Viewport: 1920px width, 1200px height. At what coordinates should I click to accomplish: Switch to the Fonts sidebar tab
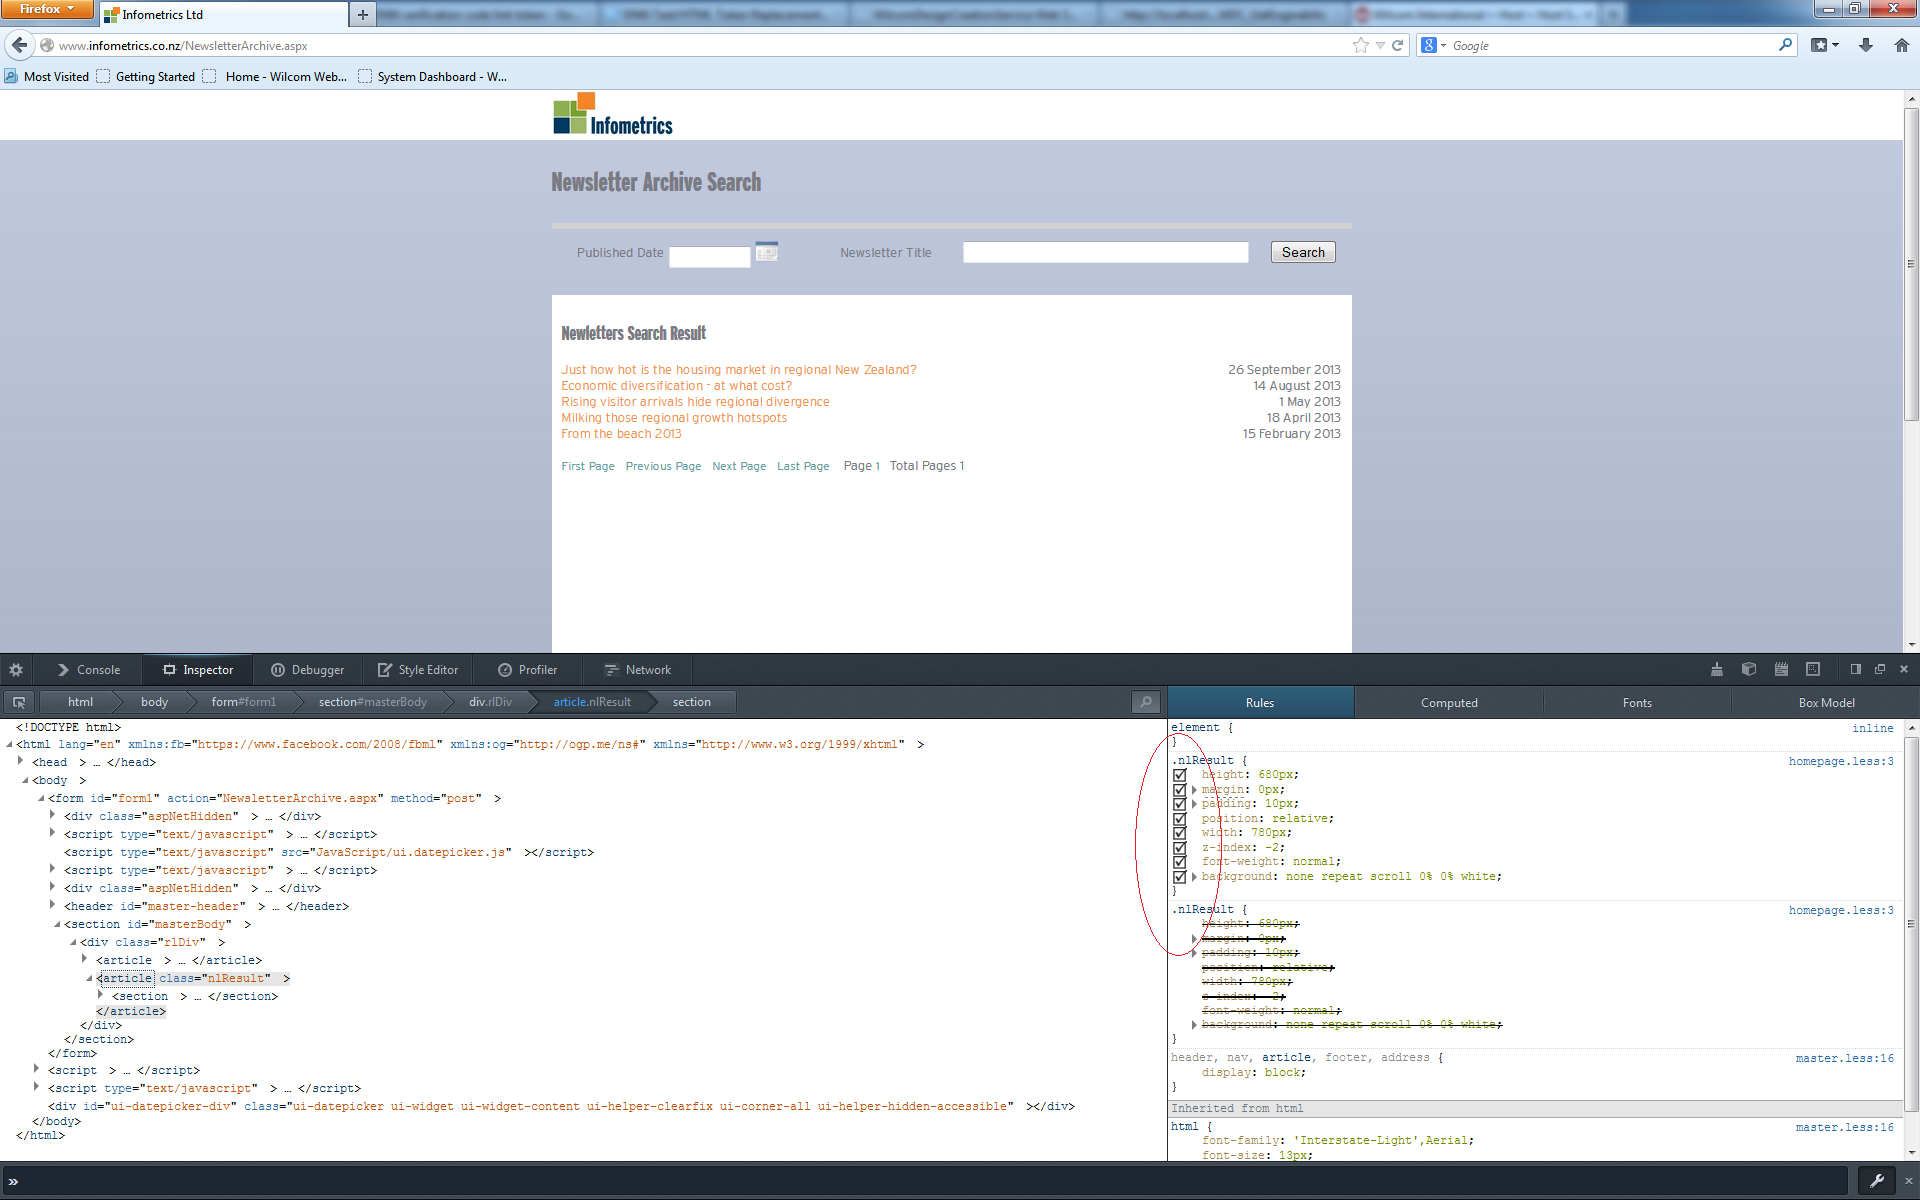pyautogui.click(x=1637, y=703)
